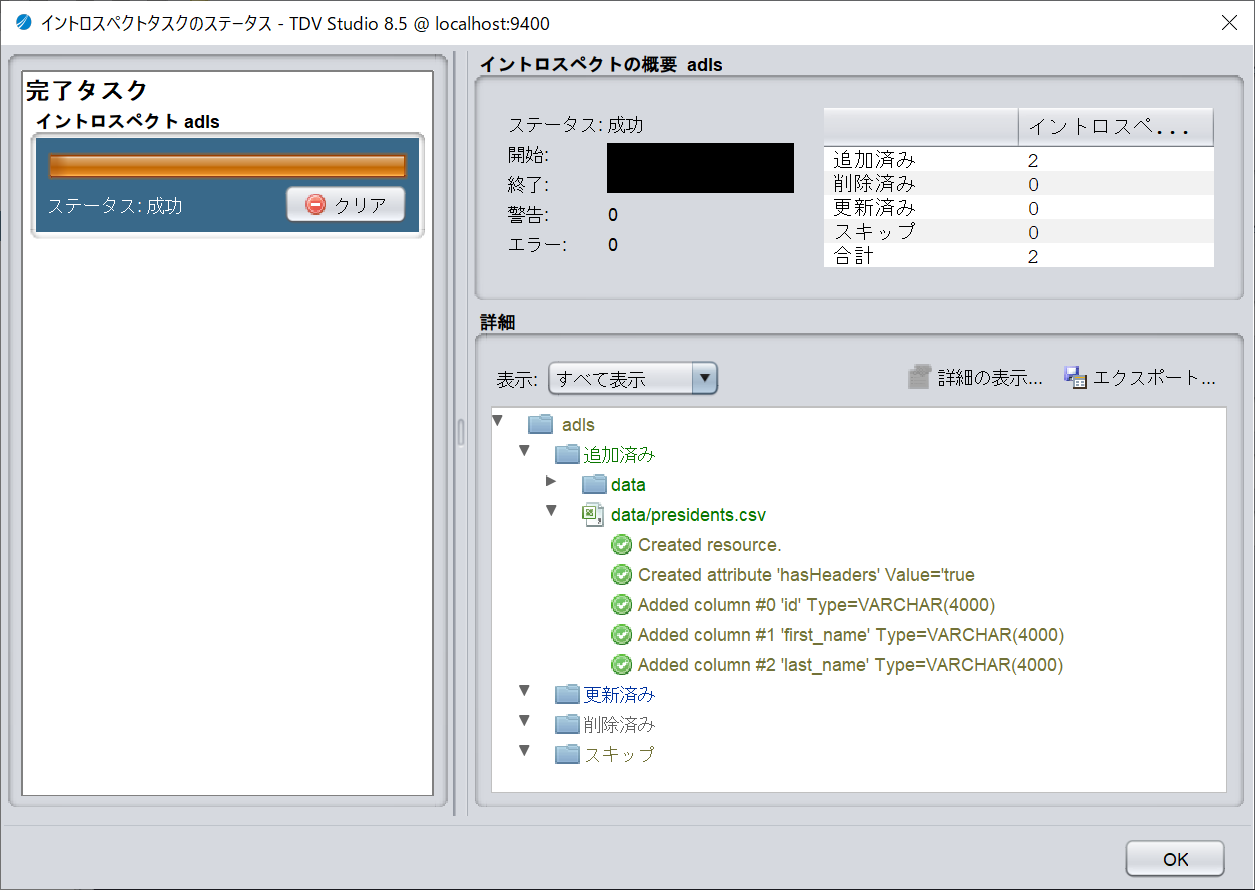Select the 追加済み folder icon

pyautogui.click(x=567, y=455)
